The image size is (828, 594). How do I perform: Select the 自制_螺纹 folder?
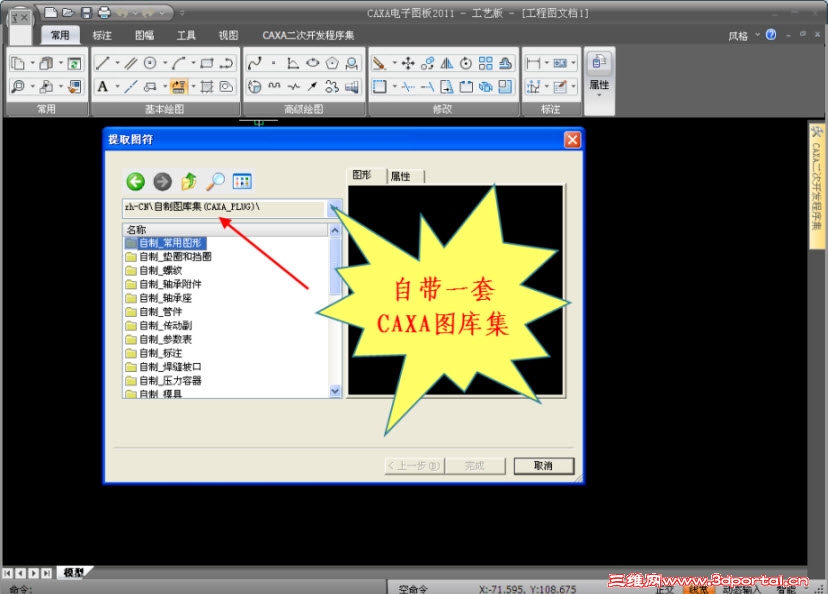point(154,271)
